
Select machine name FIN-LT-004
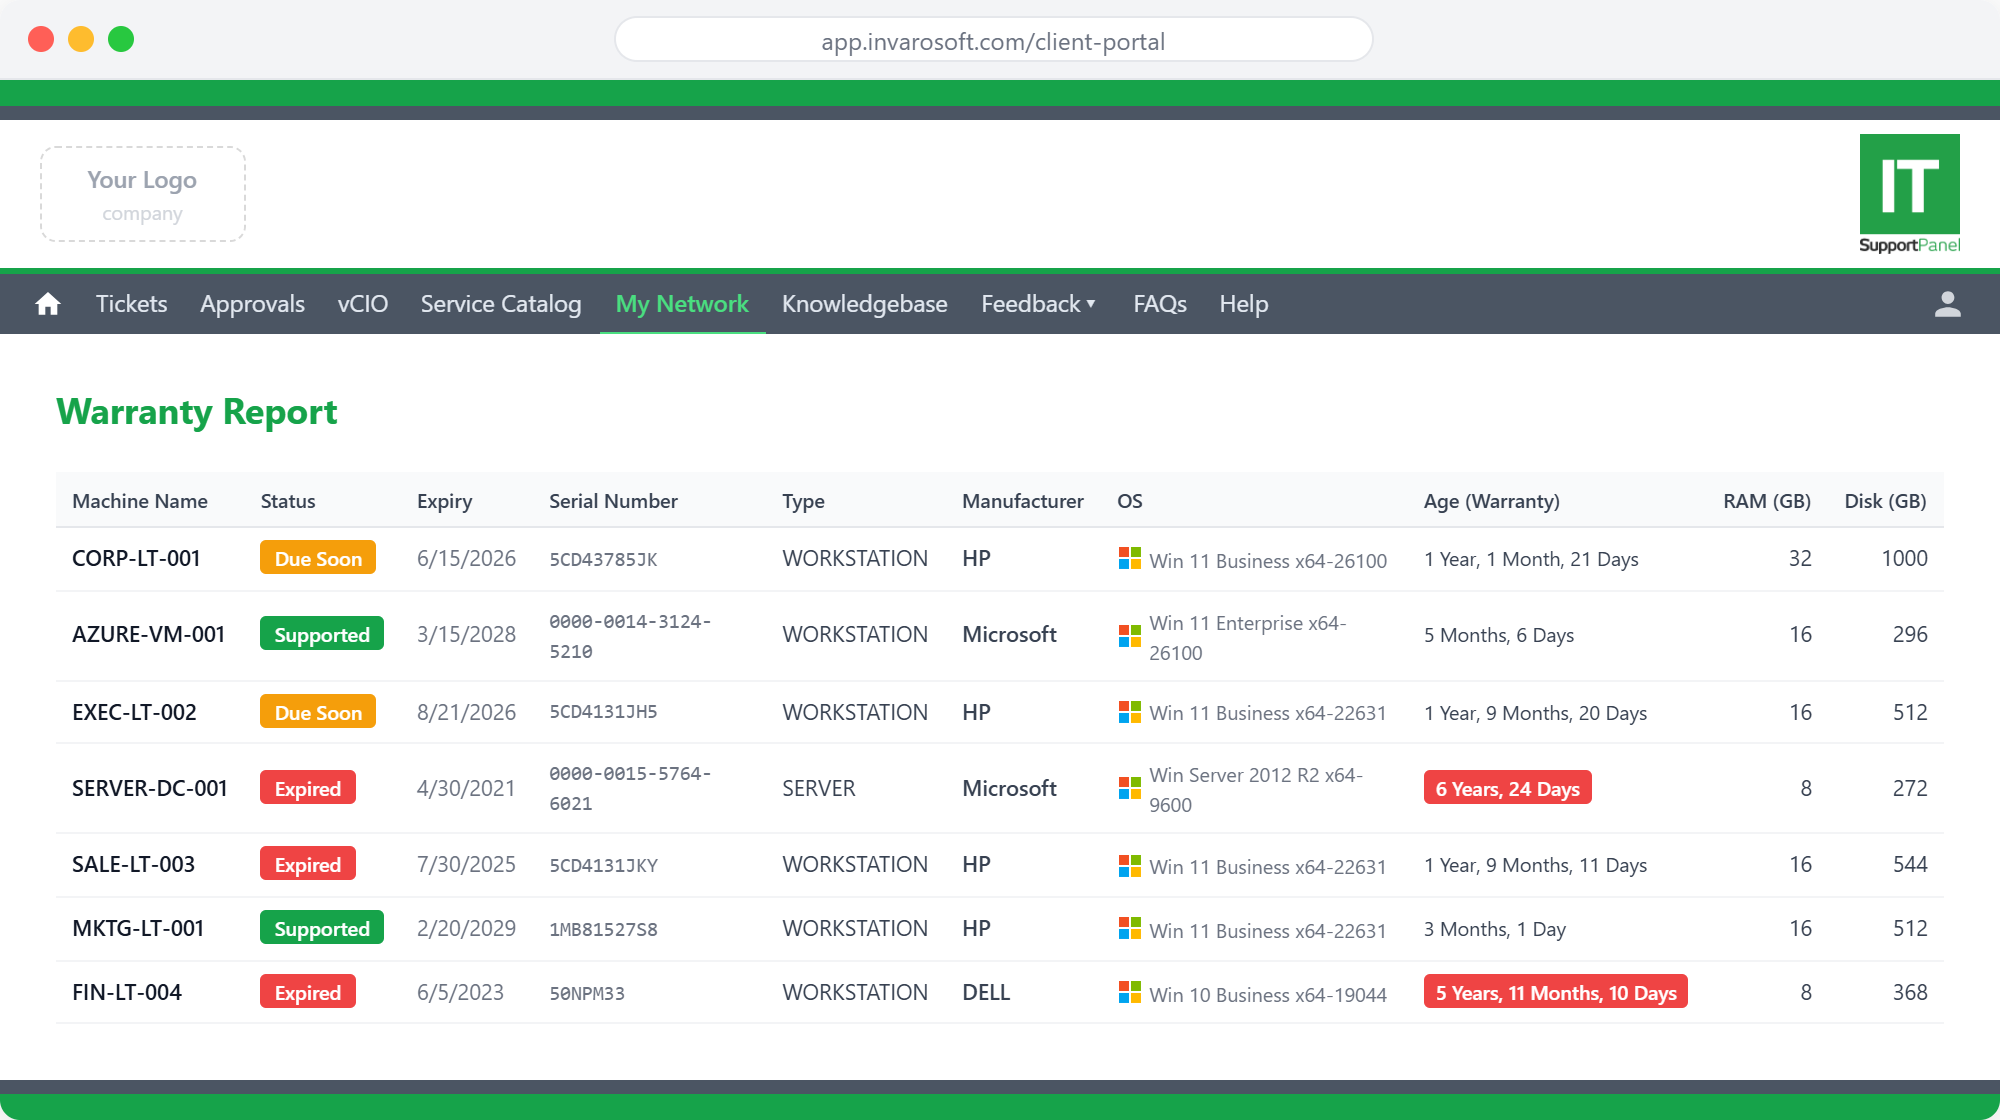tap(127, 992)
